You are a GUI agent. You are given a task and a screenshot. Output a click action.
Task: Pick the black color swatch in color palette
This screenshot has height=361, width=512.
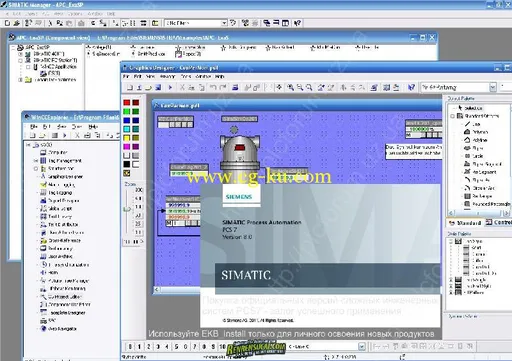[127, 164]
